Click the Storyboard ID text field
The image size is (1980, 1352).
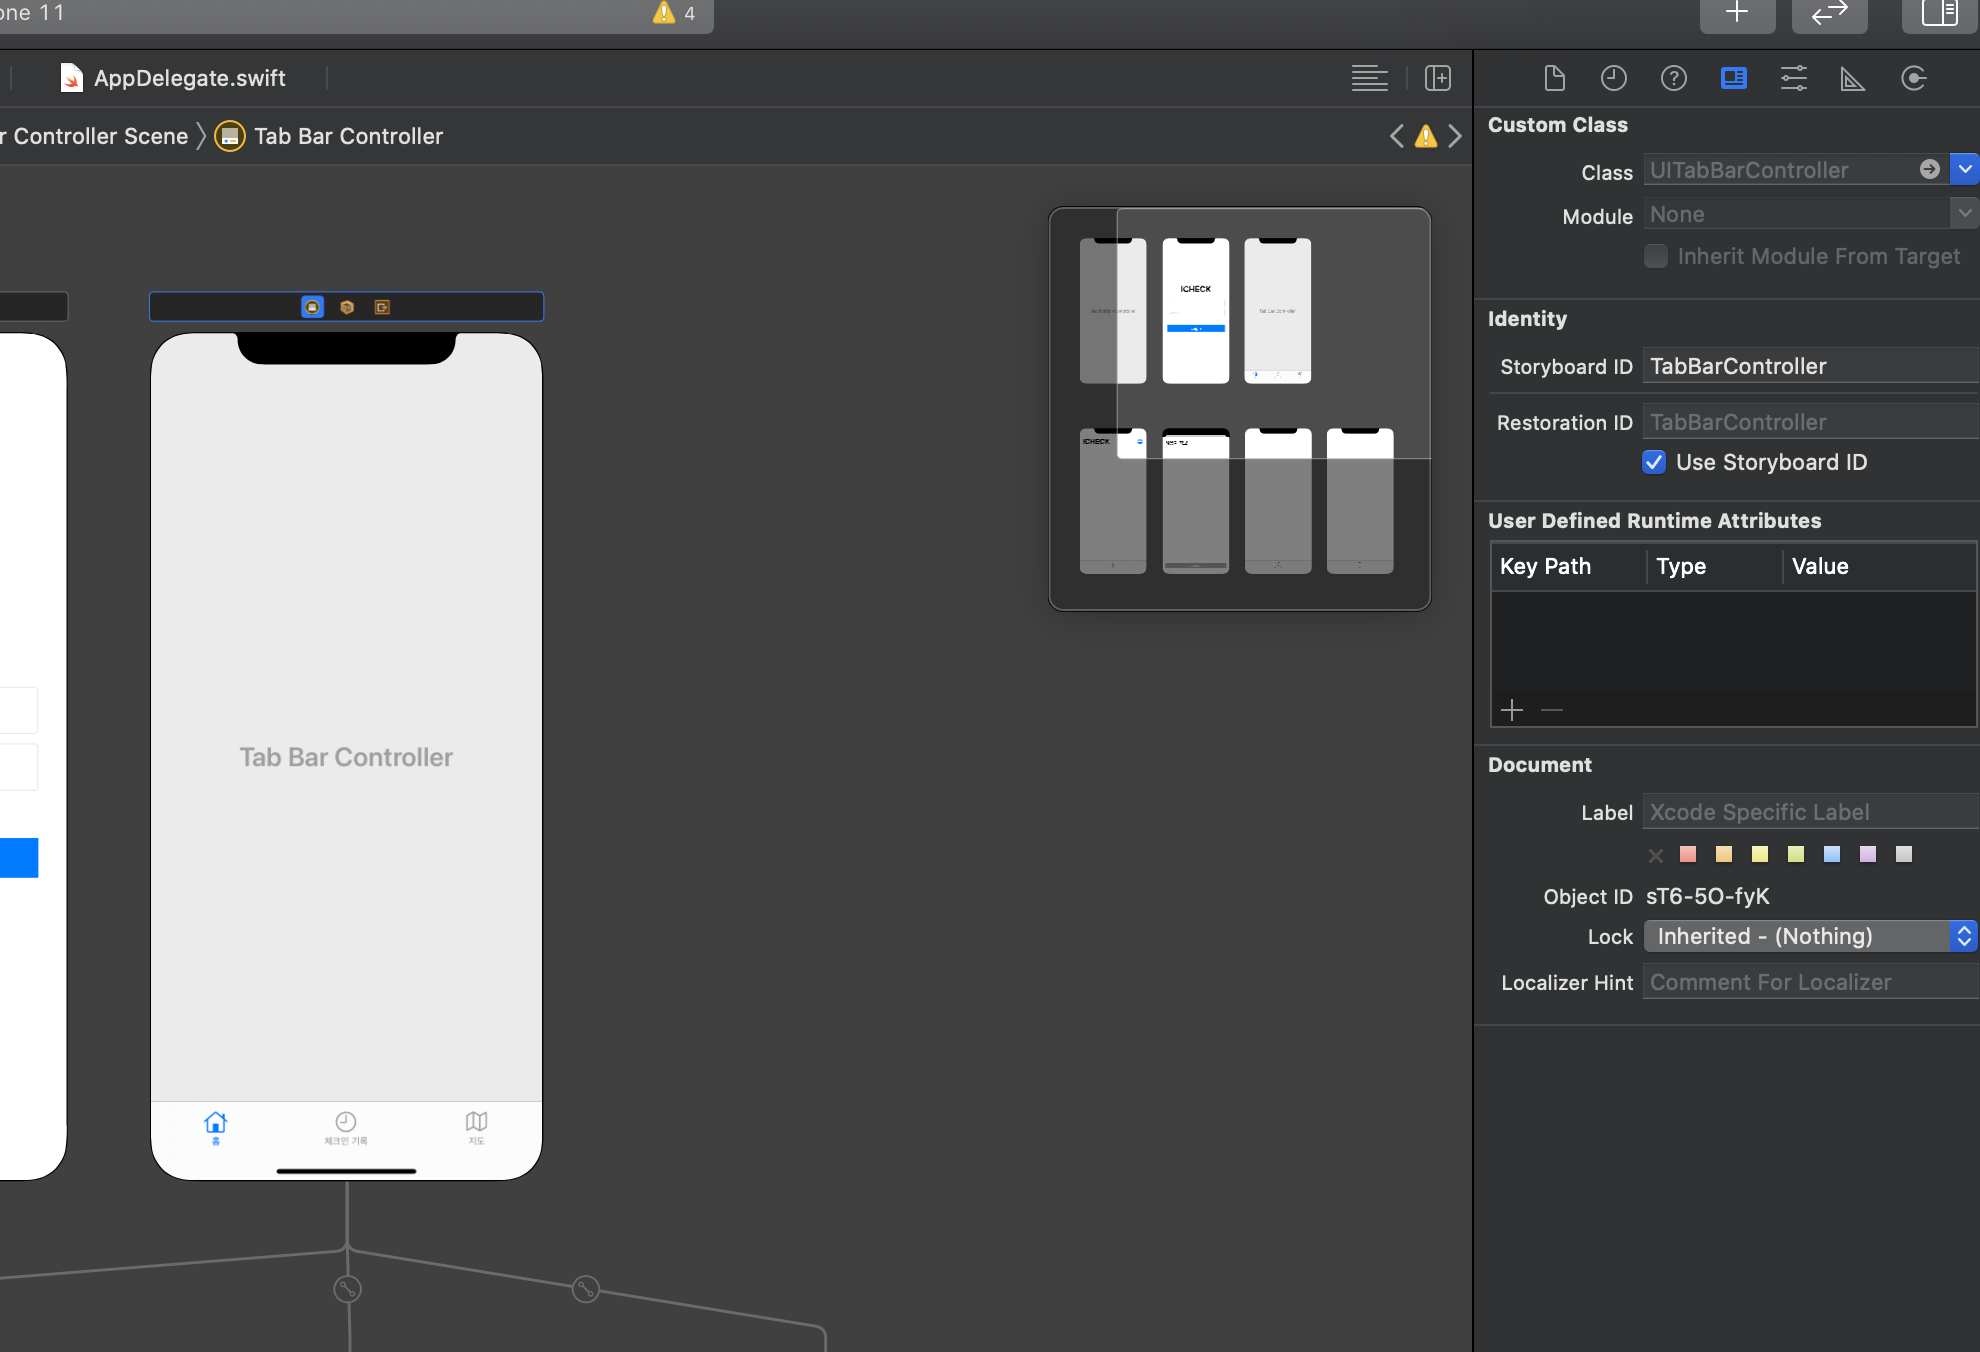(1808, 366)
